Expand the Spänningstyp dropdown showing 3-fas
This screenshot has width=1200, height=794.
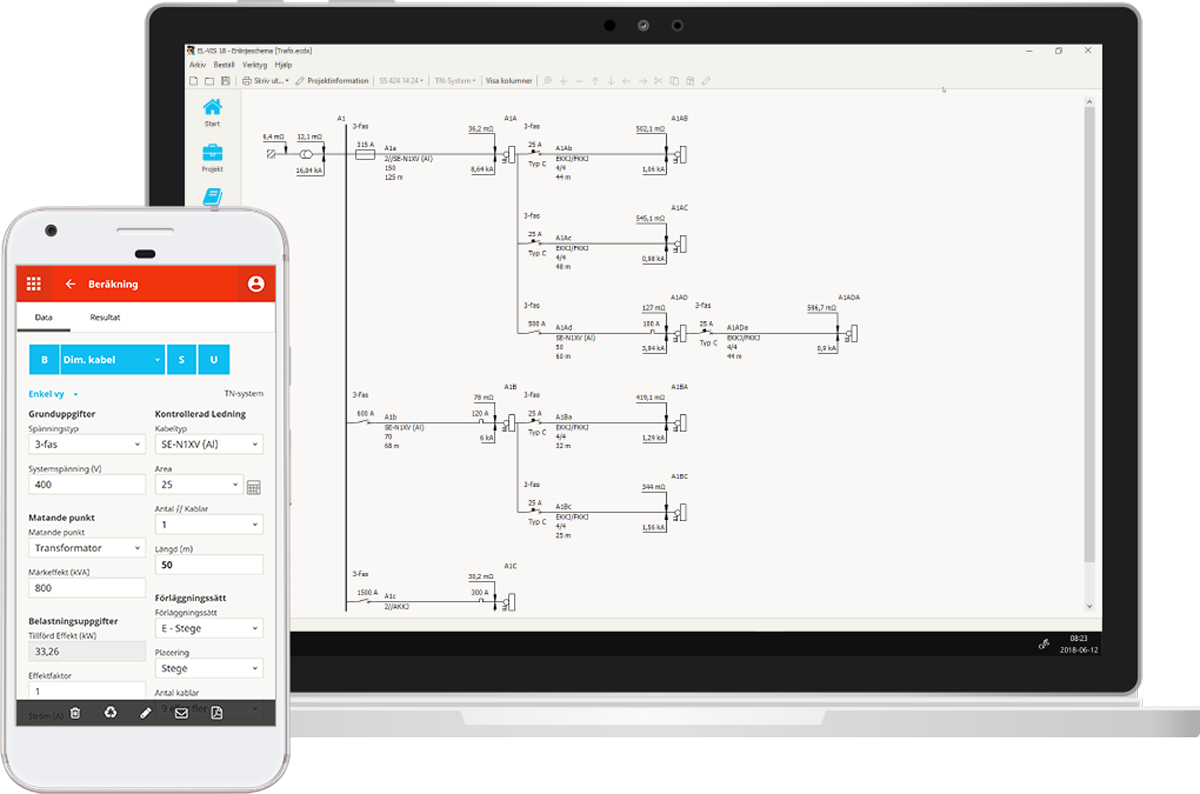tap(87, 444)
